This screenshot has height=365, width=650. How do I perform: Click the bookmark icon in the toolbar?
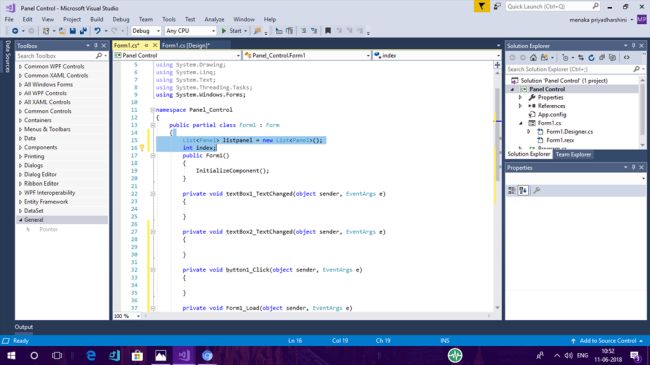[x=328, y=31]
